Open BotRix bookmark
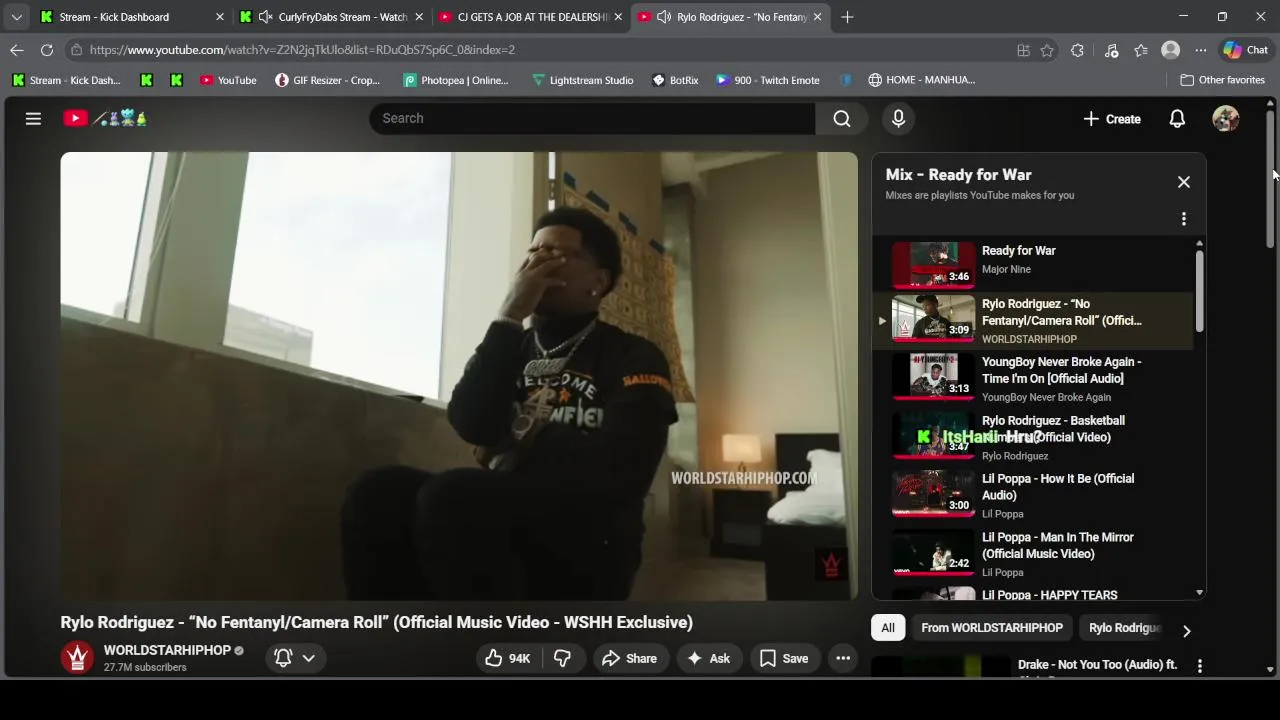1280x720 pixels. point(675,80)
